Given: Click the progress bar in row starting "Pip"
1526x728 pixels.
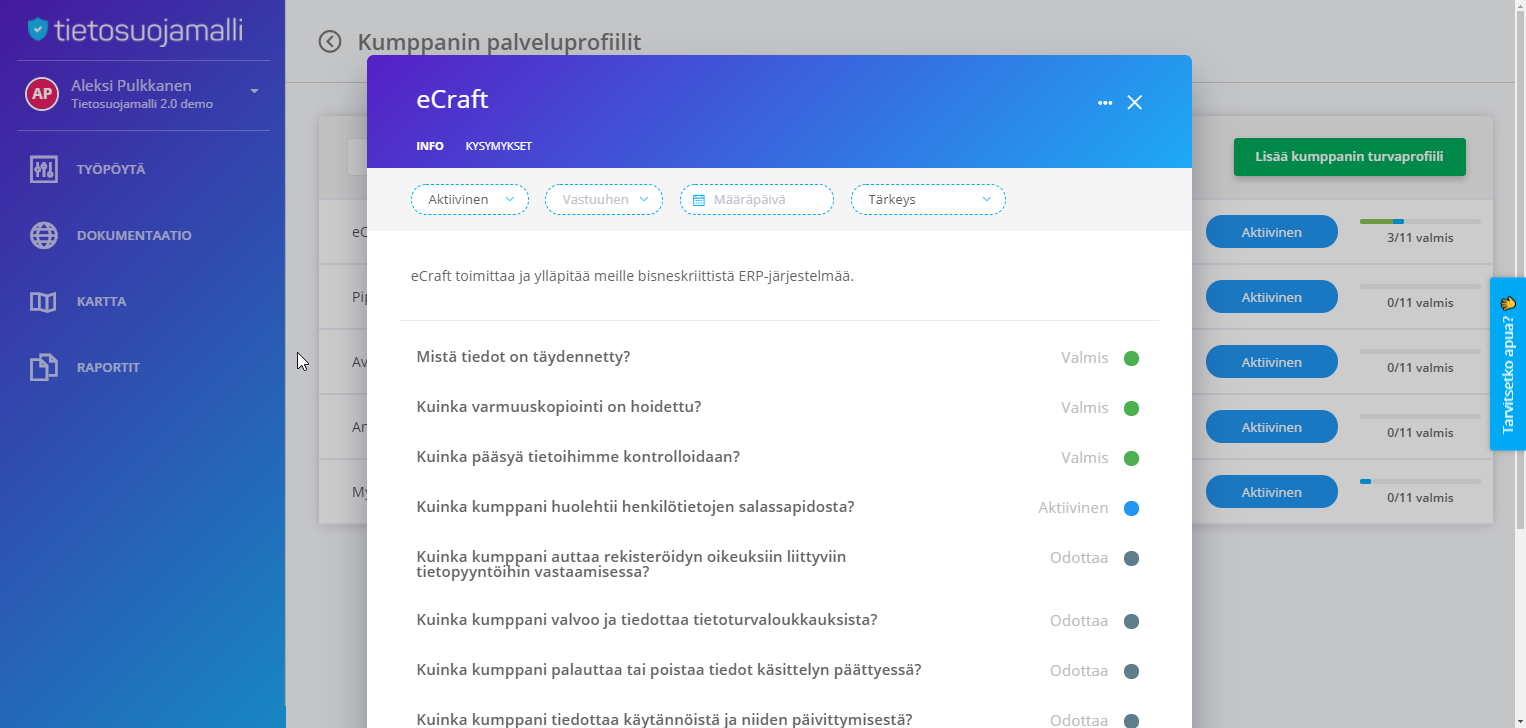Looking at the screenshot, I should click(1420, 286).
